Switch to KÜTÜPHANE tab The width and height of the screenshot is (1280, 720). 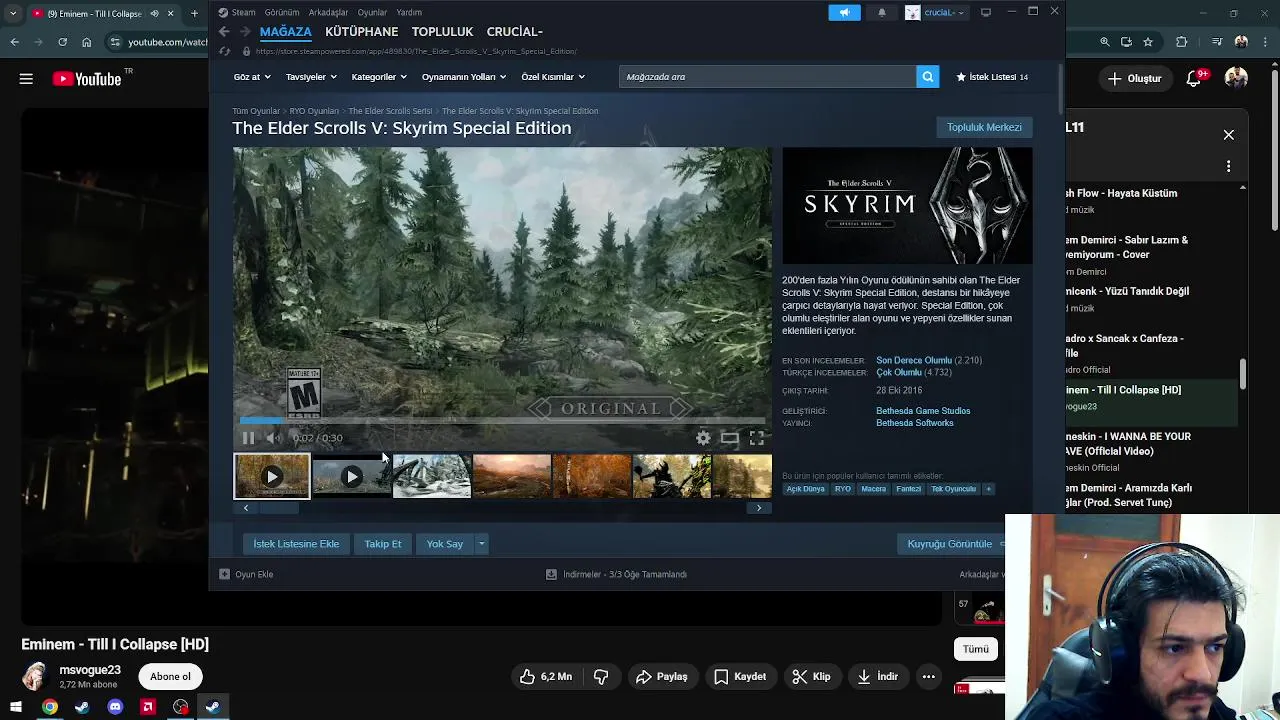362,32
